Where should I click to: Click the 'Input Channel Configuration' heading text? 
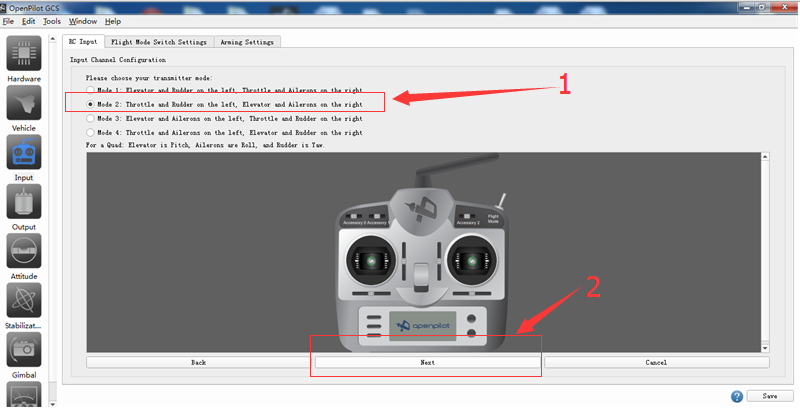(118, 60)
